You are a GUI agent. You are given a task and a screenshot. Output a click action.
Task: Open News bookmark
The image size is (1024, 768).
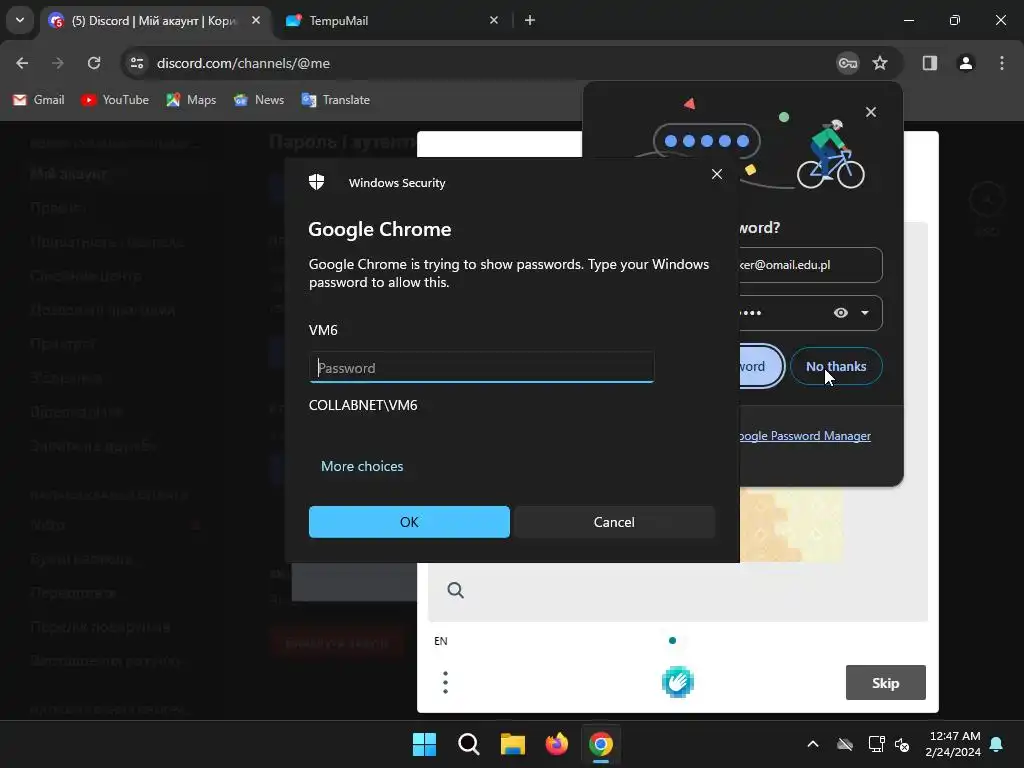(x=259, y=100)
